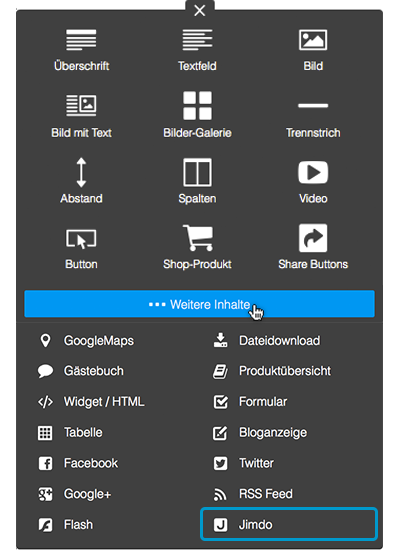Add a Trennstrich divider line
The width and height of the screenshot is (400, 550).
click(x=313, y=116)
